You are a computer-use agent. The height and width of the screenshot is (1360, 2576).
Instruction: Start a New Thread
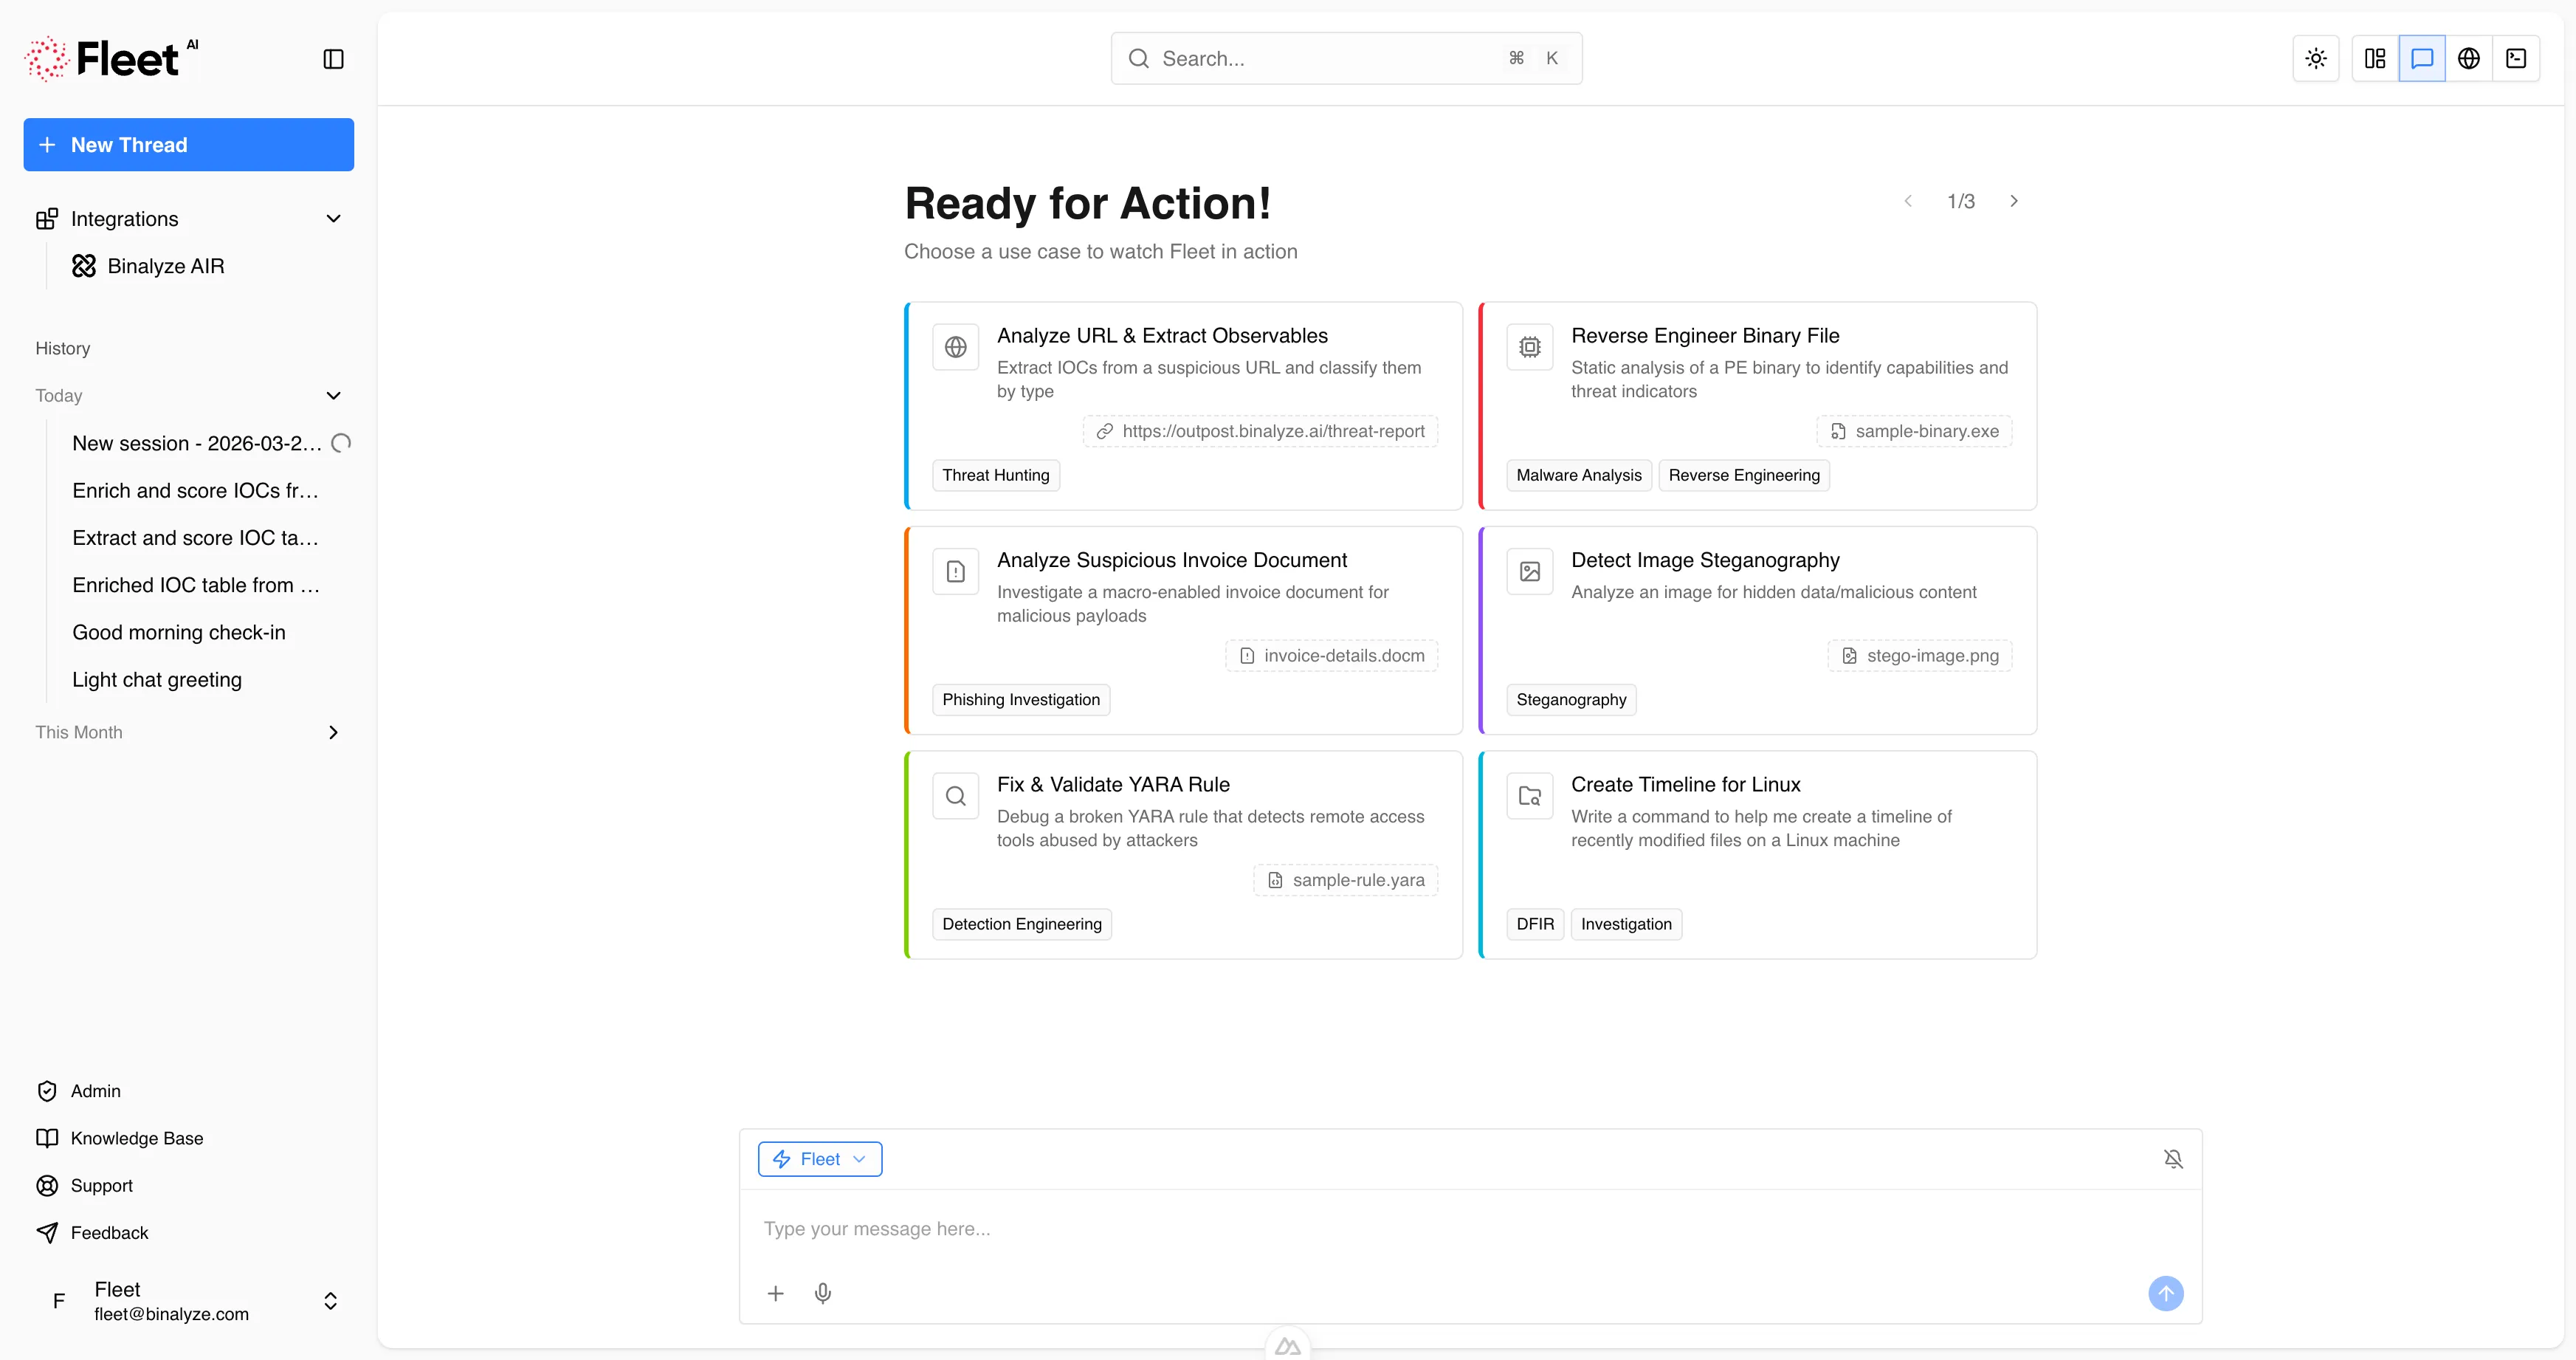(x=188, y=145)
